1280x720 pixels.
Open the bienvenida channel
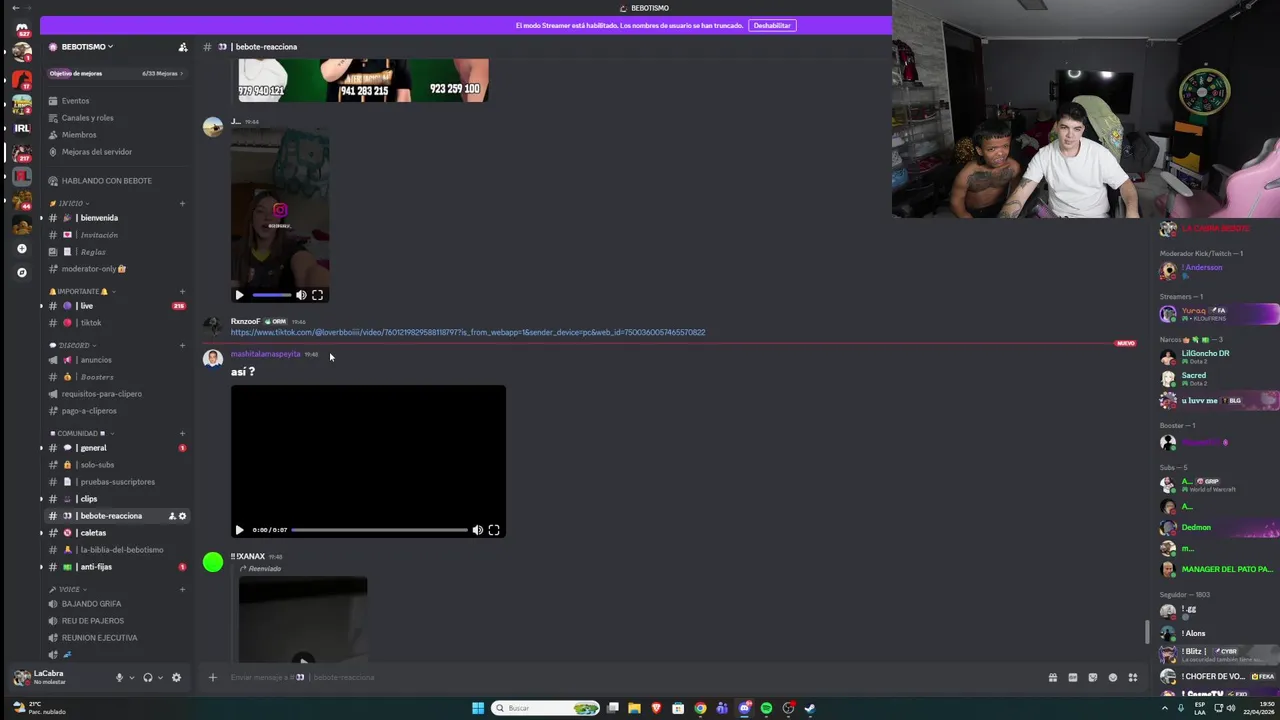point(98,218)
